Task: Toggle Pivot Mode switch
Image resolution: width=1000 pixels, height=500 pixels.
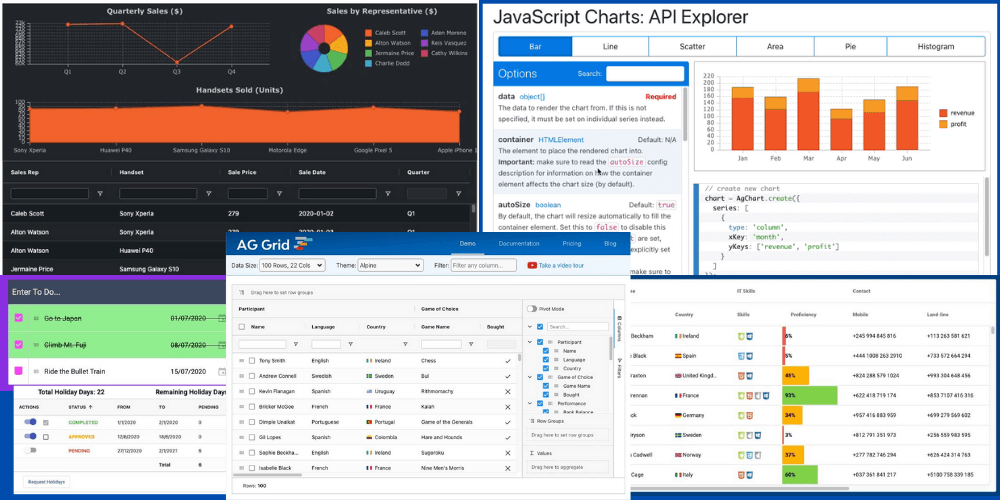Action: pyautogui.click(x=532, y=309)
